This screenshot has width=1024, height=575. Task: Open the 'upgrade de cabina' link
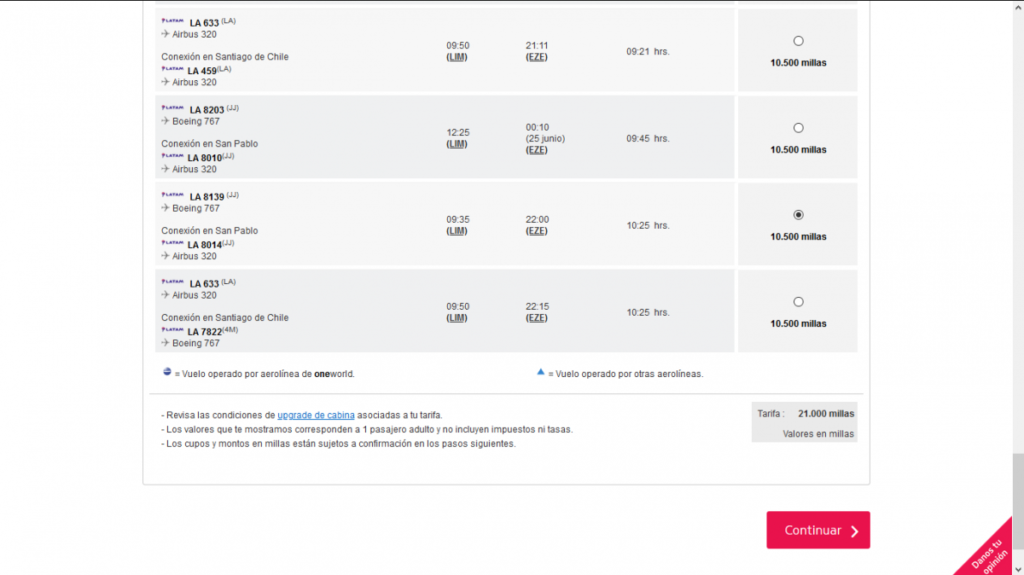tap(316, 415)
